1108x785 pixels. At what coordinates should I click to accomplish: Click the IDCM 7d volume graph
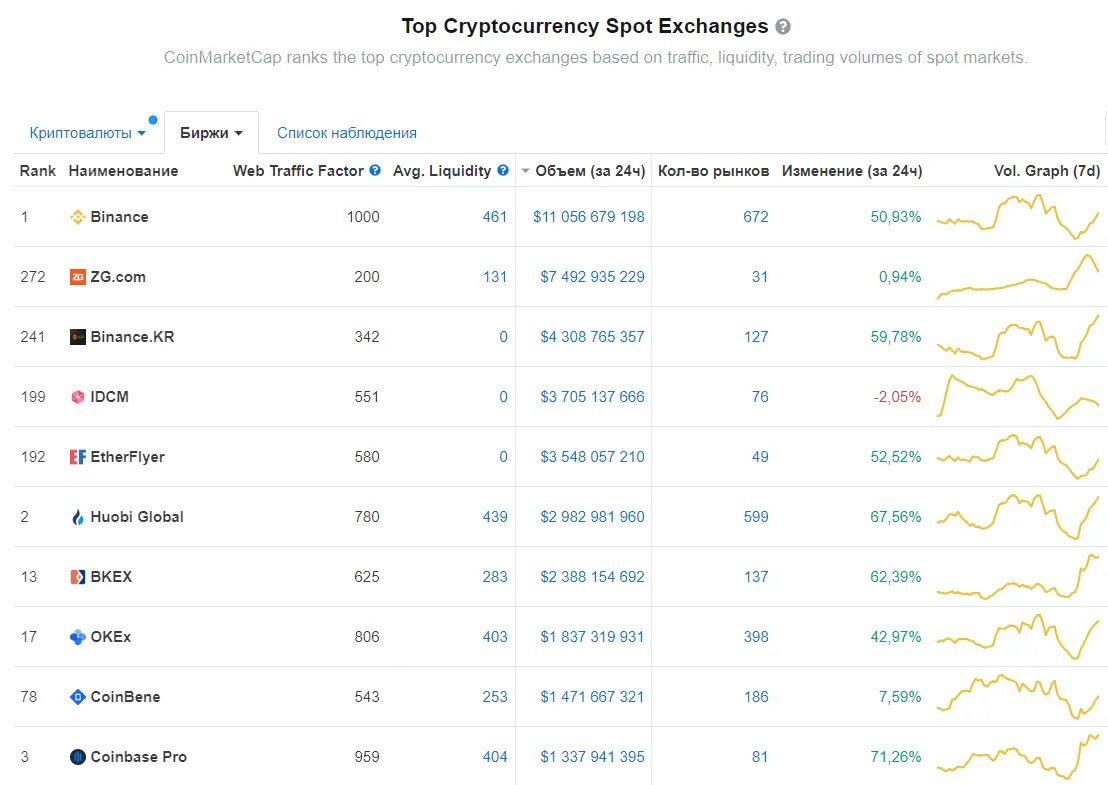1018,397
